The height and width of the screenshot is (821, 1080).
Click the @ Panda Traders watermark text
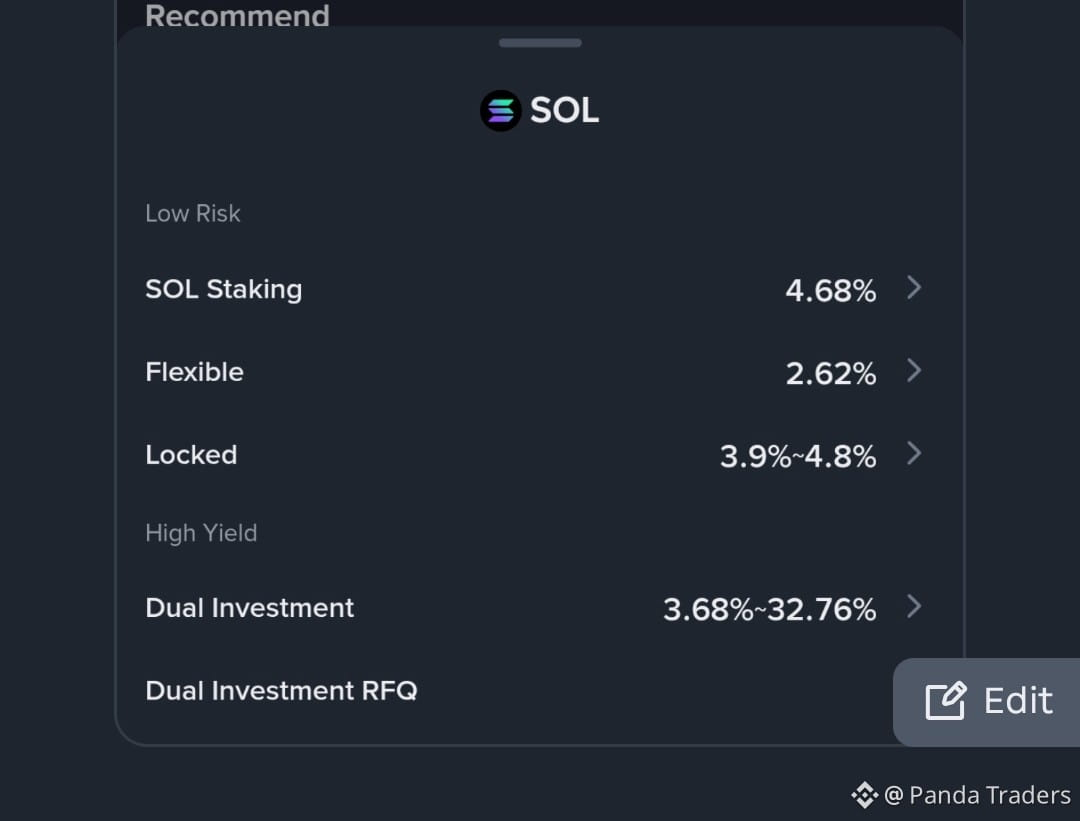(x=977, y=795)
